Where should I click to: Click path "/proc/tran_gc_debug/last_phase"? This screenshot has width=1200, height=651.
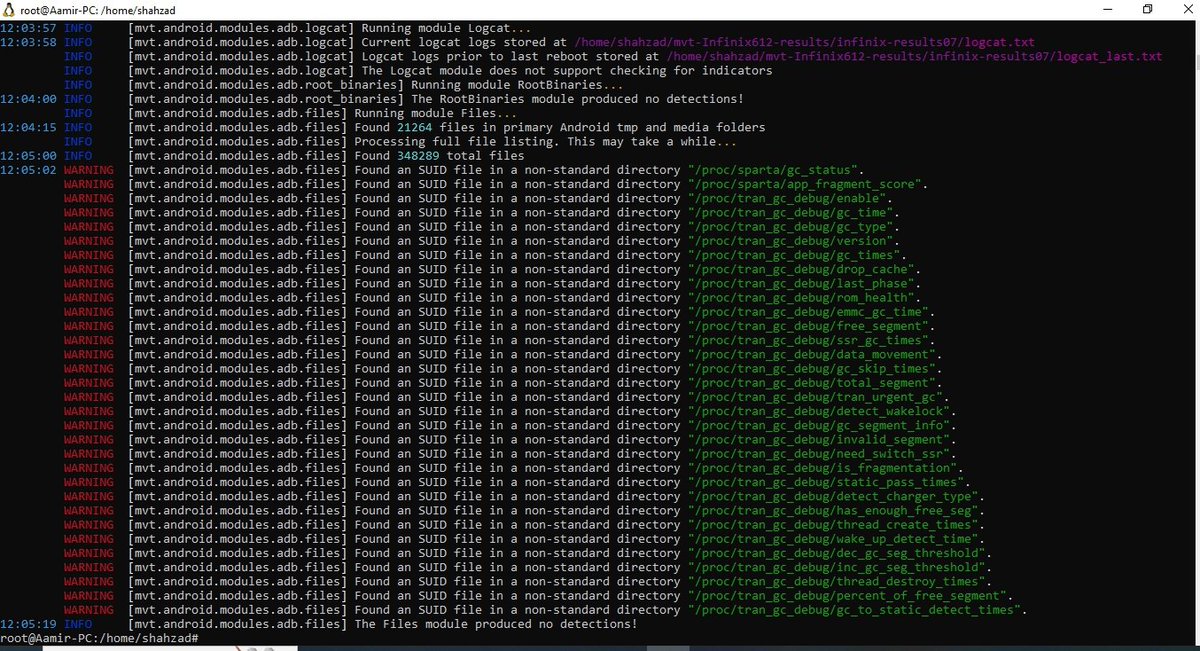(803, 283)
